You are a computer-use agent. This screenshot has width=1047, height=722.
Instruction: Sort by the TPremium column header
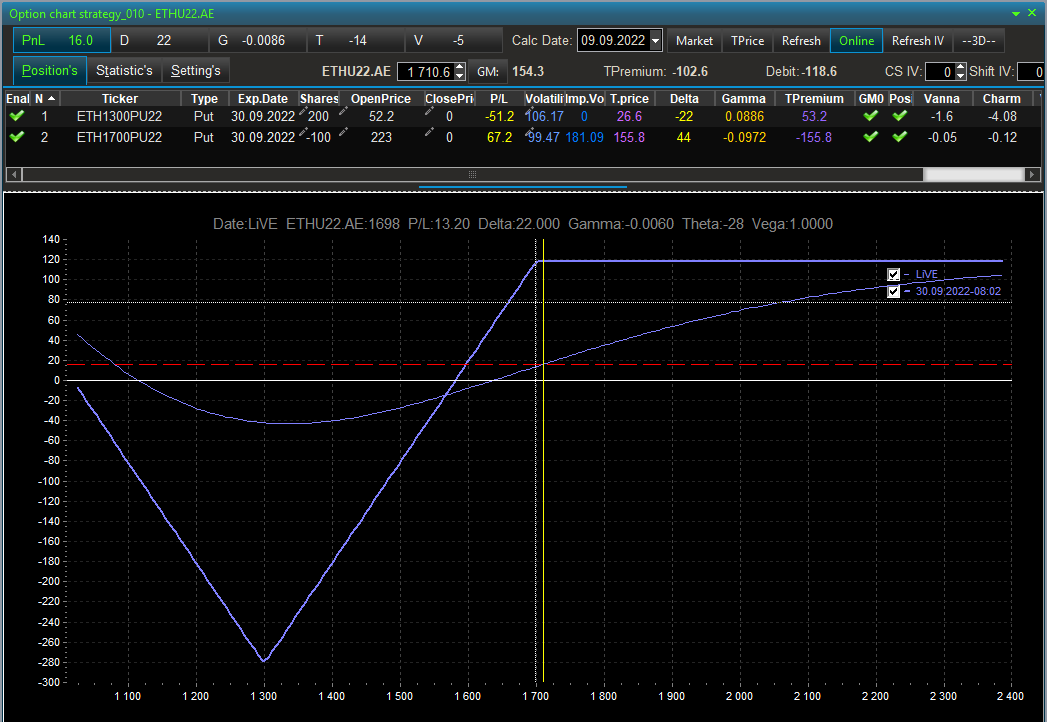click(814, 99)
